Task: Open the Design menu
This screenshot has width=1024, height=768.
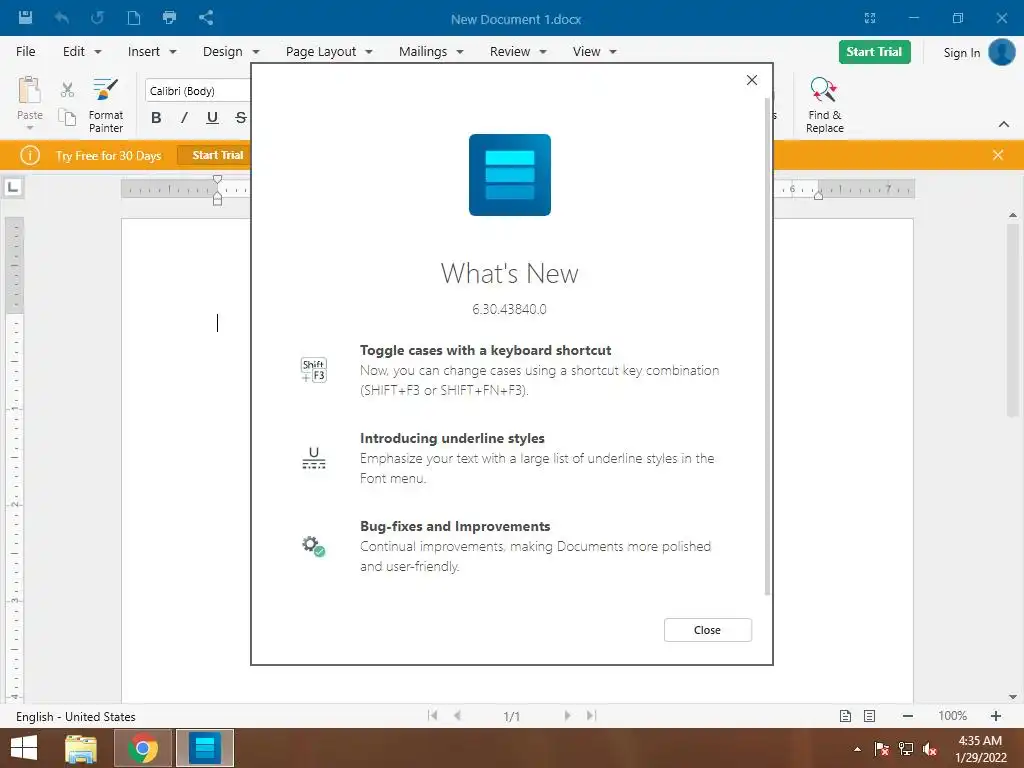Action: point(231,52)
